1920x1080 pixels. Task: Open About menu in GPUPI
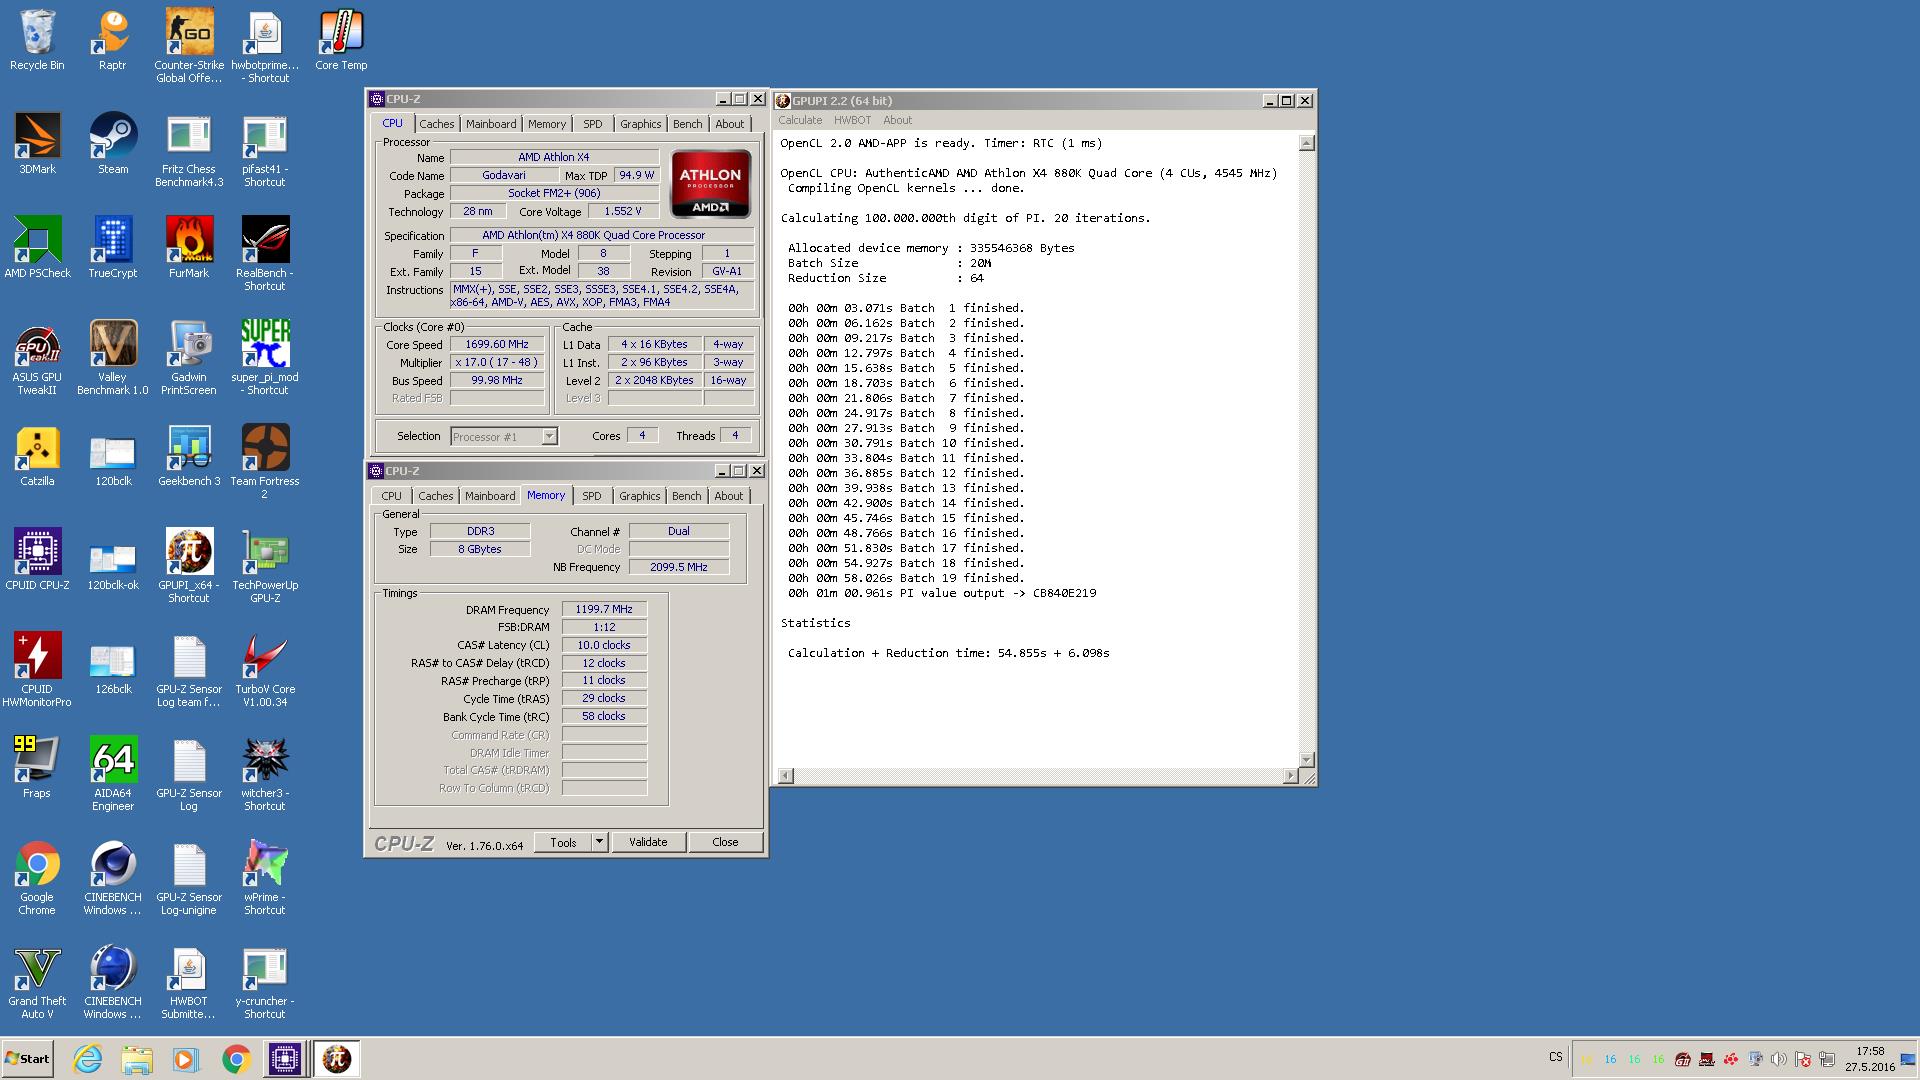(897, 120)
